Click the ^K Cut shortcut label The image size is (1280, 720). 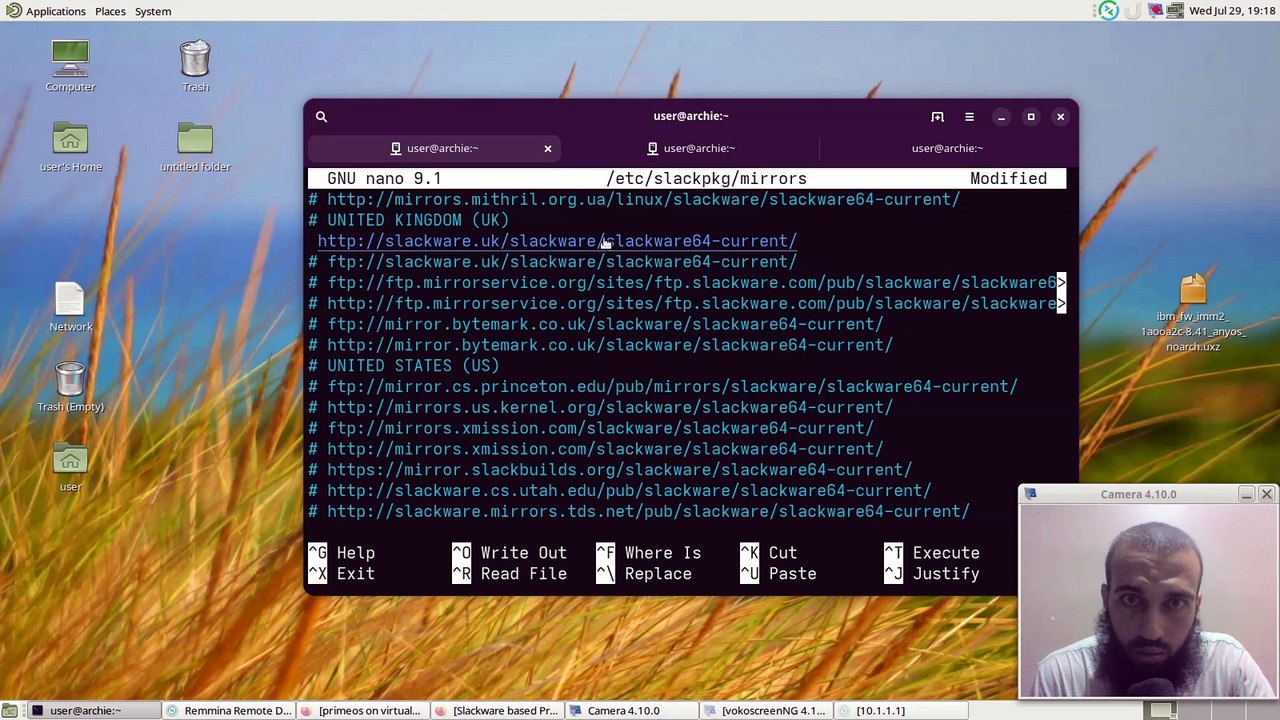point(768,553)
